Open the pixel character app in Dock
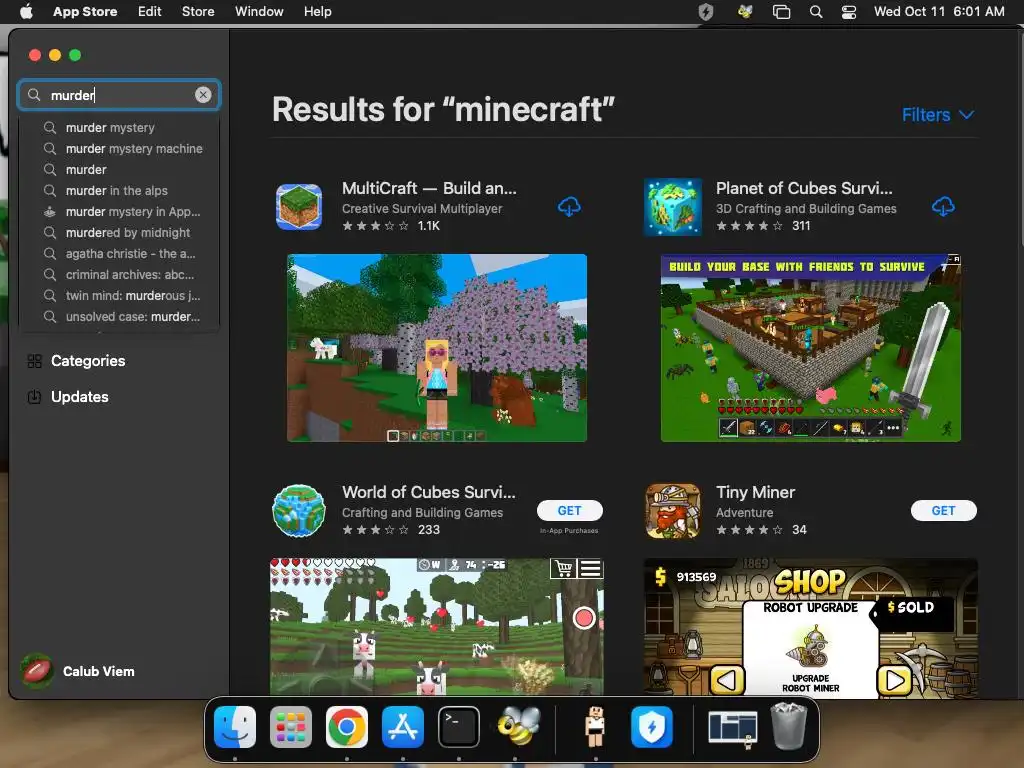The height and width of the screenshot is (768, 1024). coord(595,727)
